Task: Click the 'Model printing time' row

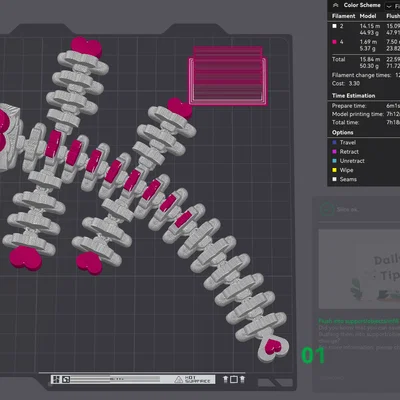Action: pyautogui.click(x=366, y=114)
